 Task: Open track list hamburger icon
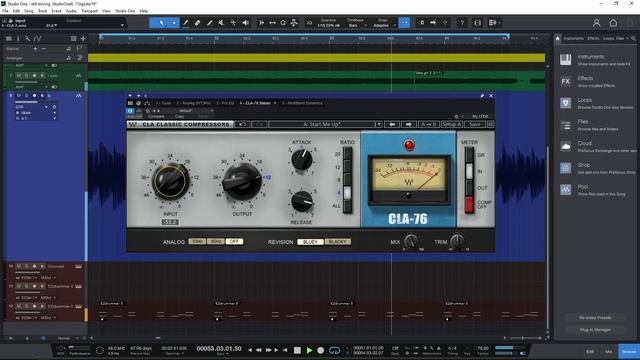coord(9,38)
